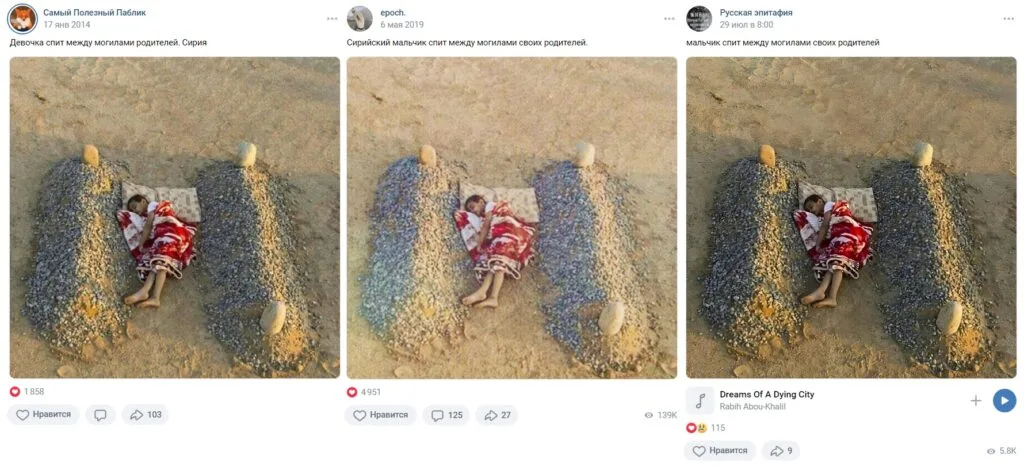This screenshot has height=467, width=1024.
Task: Open comments on the Самый Полезный Паблик post
Action: click(x=100, y=415)
